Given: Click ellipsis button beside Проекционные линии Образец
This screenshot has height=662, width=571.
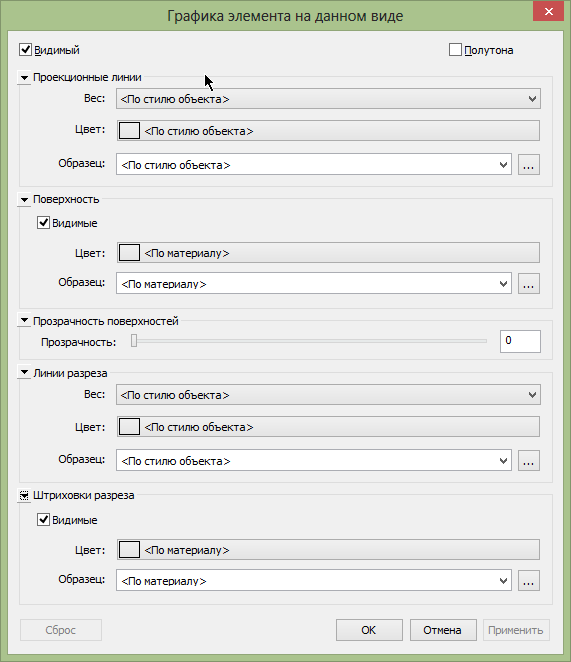Looking at the screenshot, I should [529, 165].
